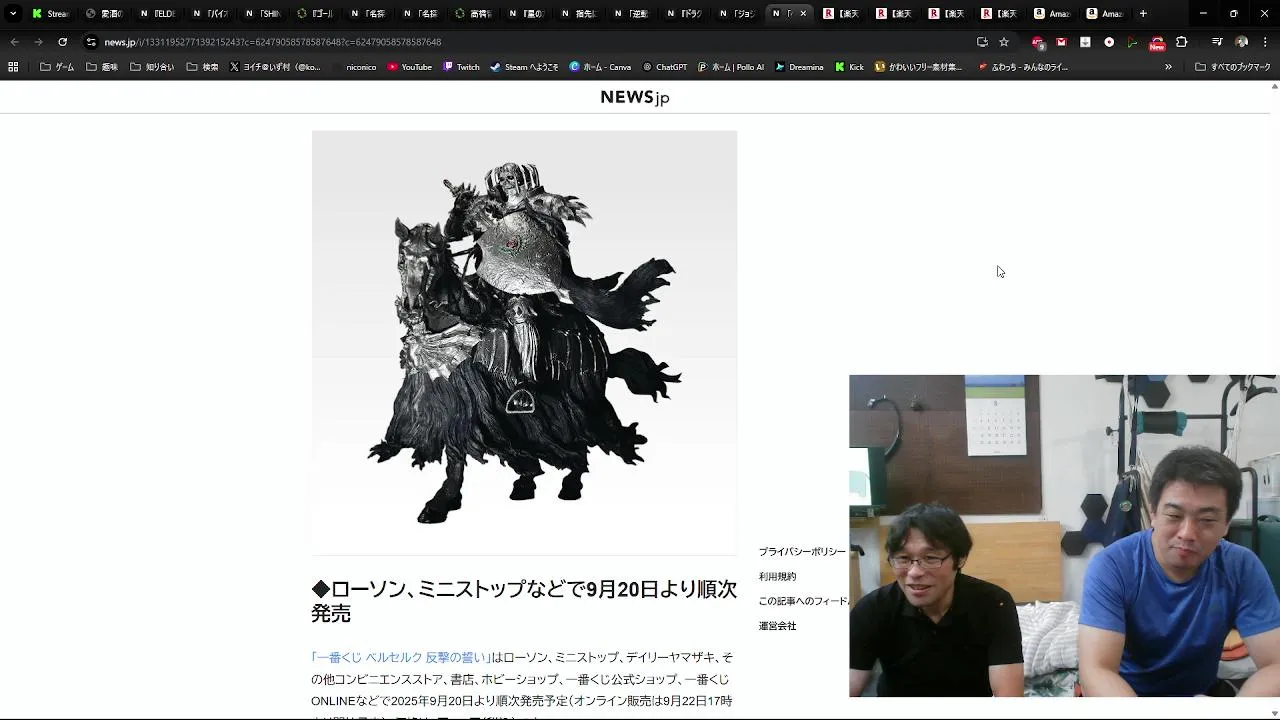Switch to the SHIN tab
The height and width of the screenshot is (720, 1280).
[x=262, y=14]
